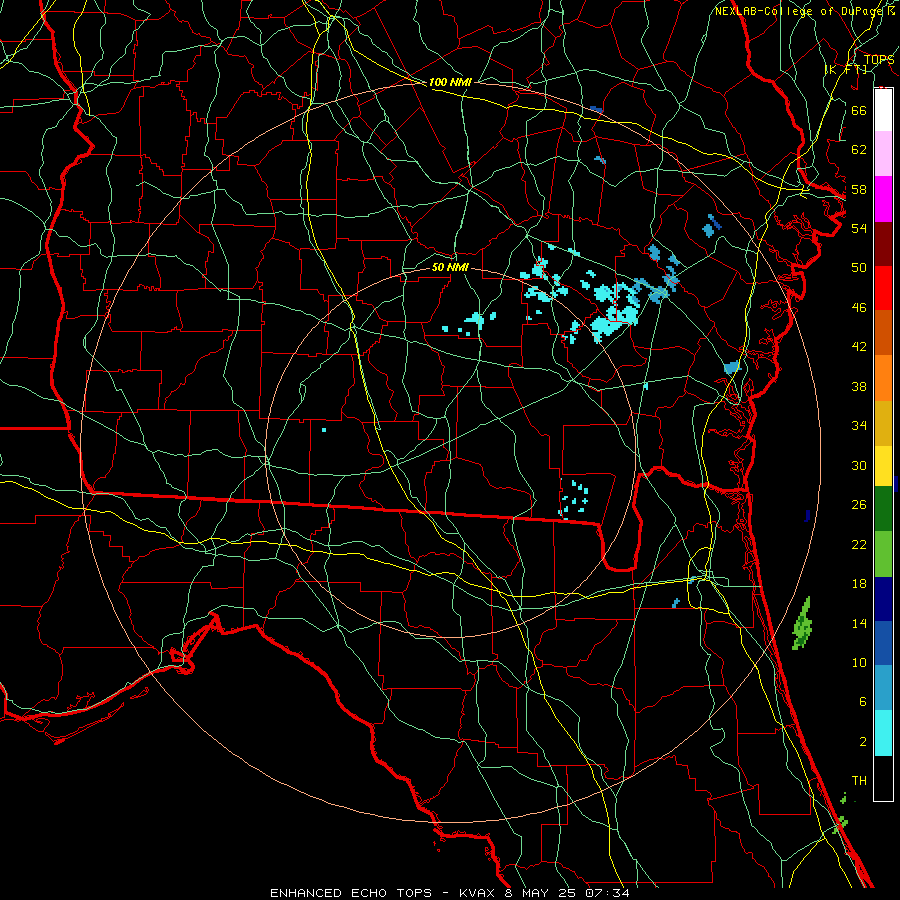The height and width of the screenshot is (900, 900).
Task: Click the maroon legend swatch
Action: (x=883, y=244)
